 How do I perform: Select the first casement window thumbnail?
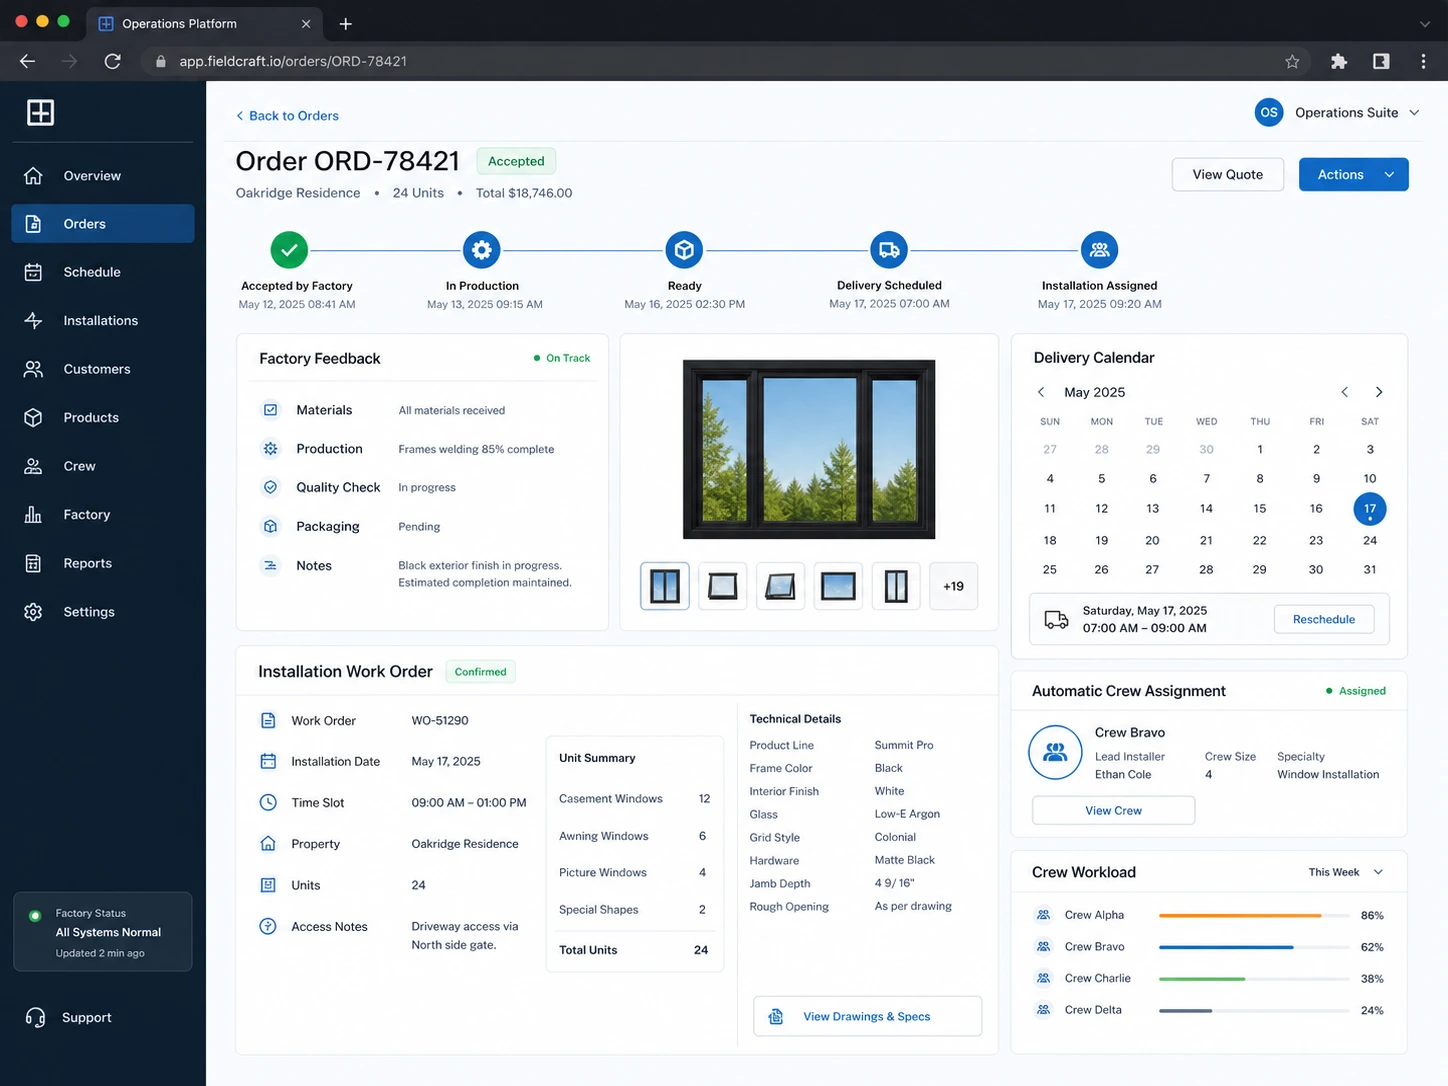pyautogui.click(x=665, y=586)
